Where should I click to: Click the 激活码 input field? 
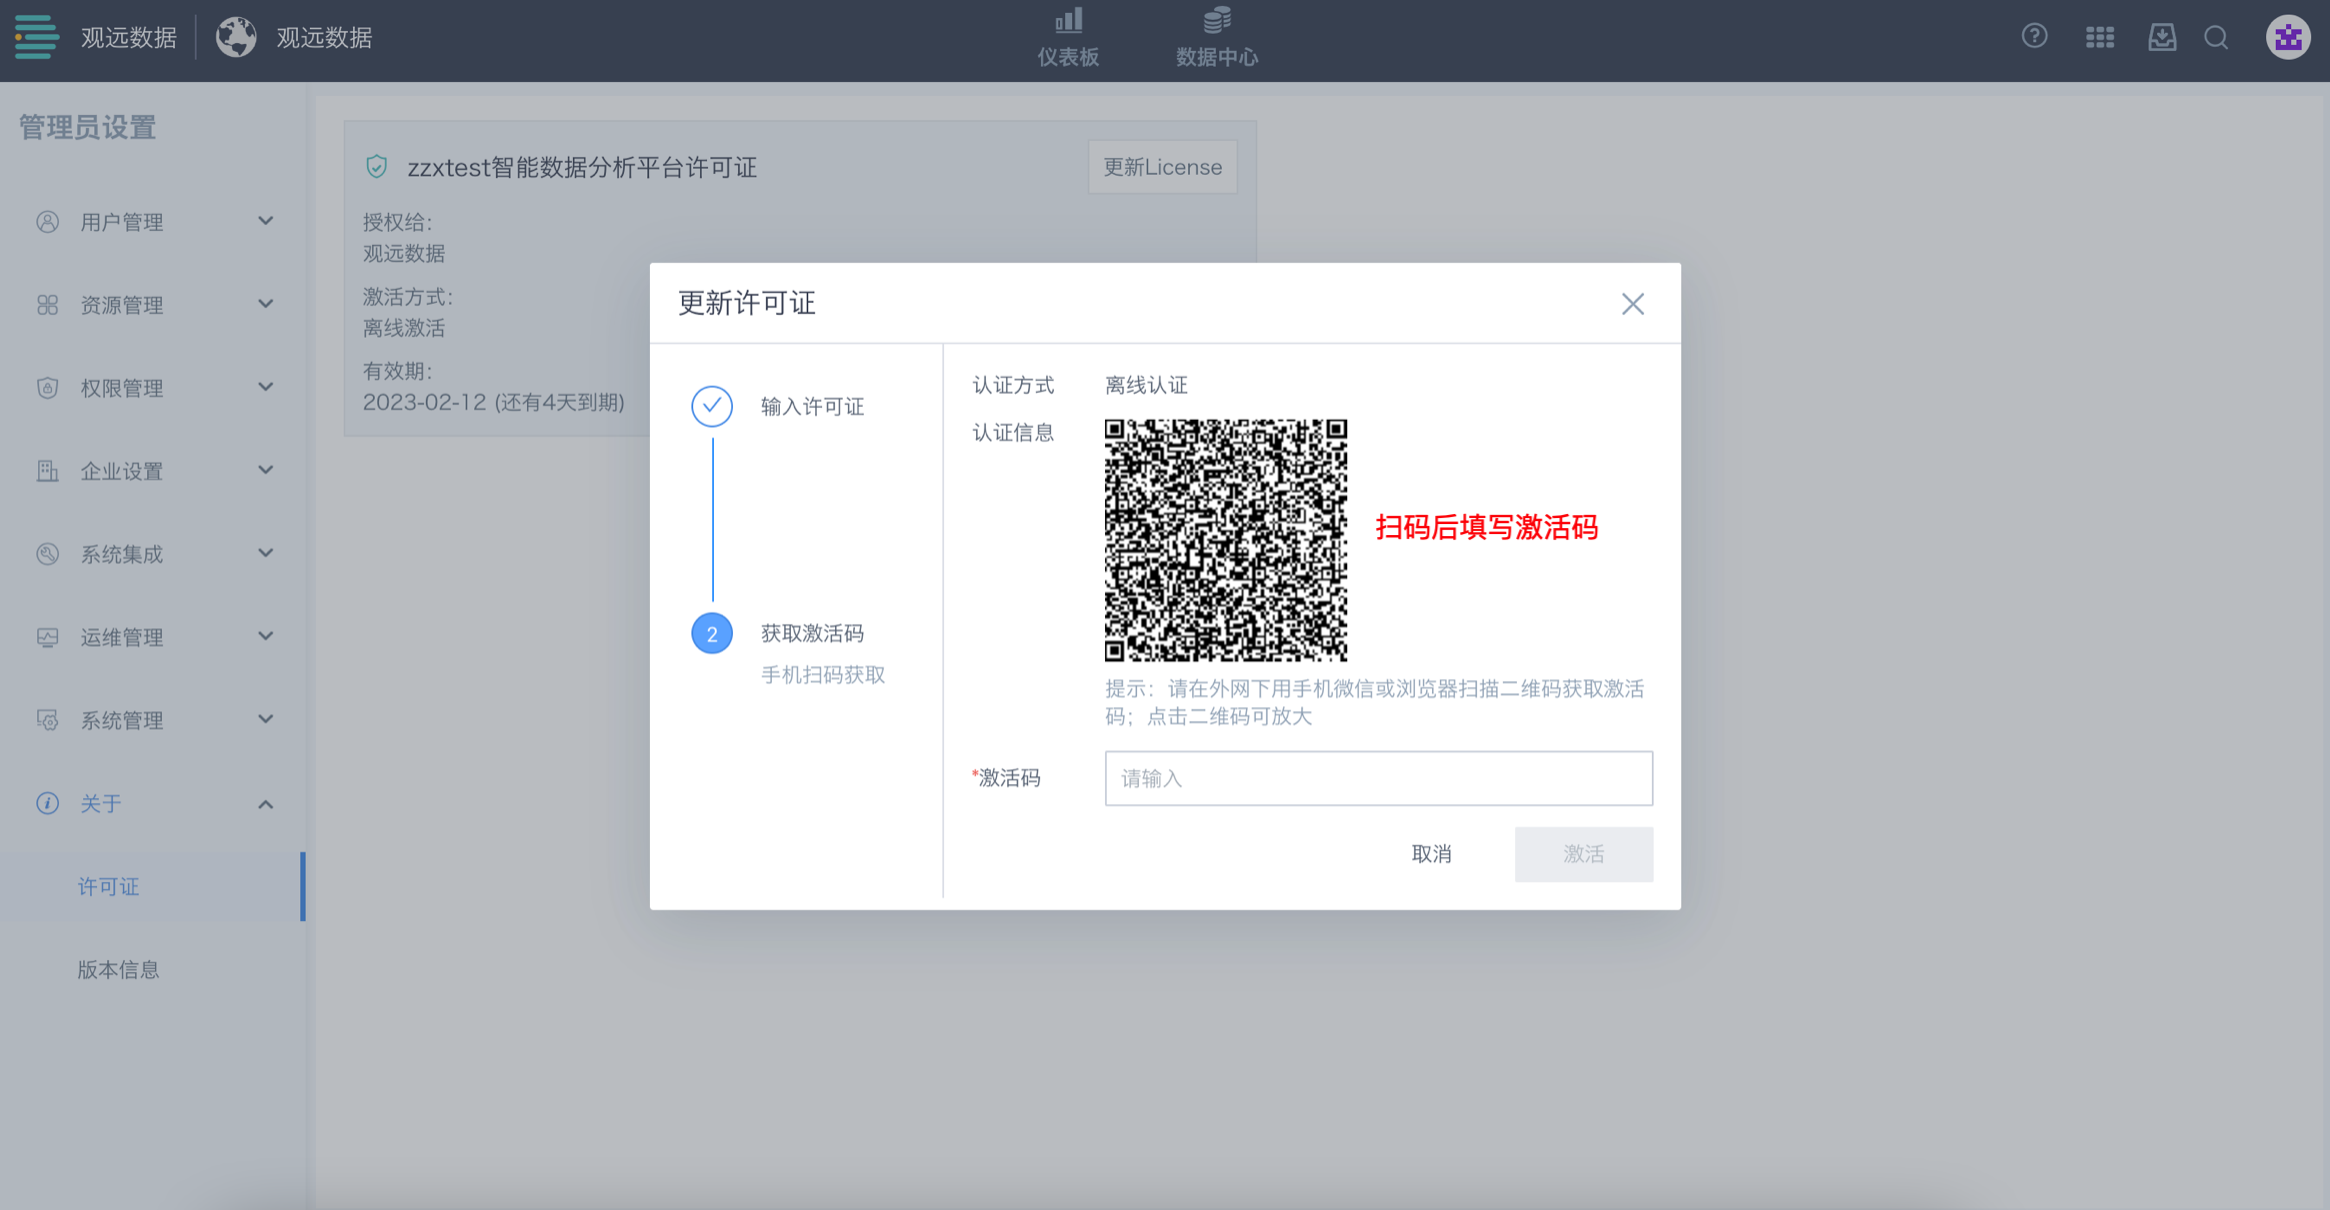[x=1378, y=778]
